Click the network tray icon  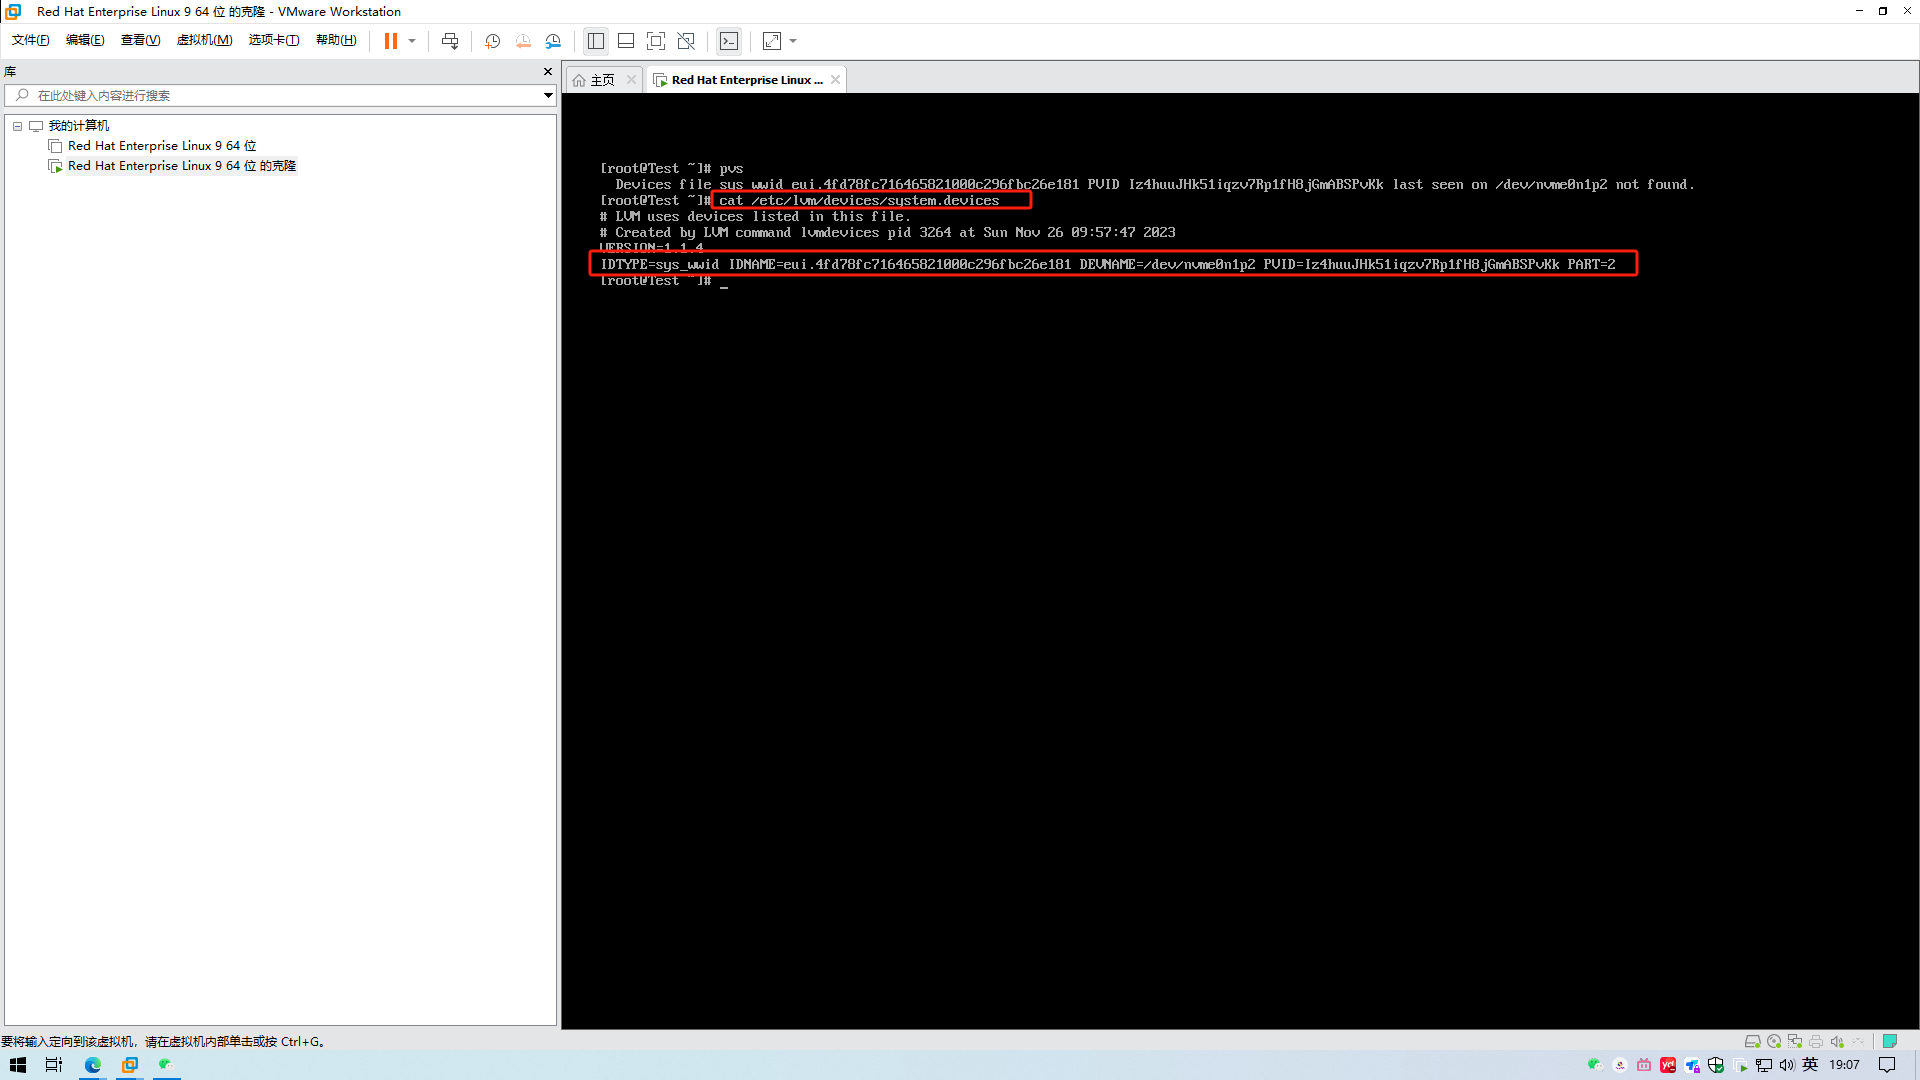coord(1764,1065)
